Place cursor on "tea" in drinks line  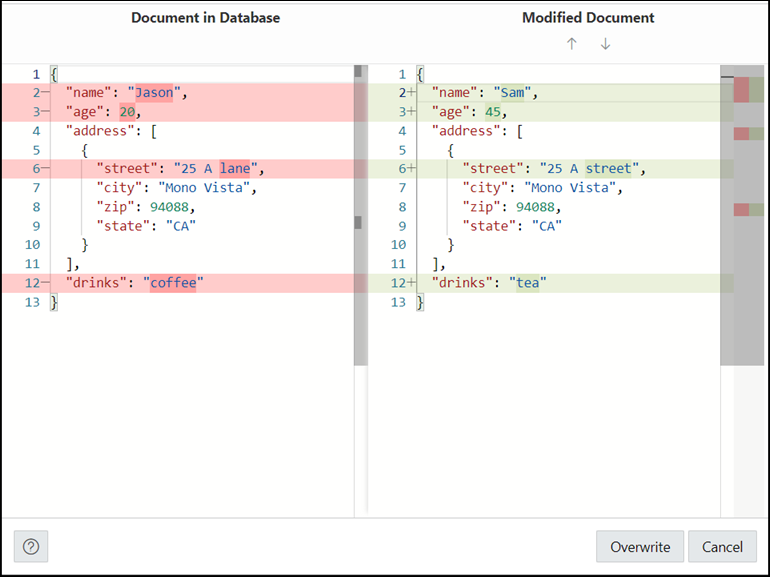click(x=527, y=282)
